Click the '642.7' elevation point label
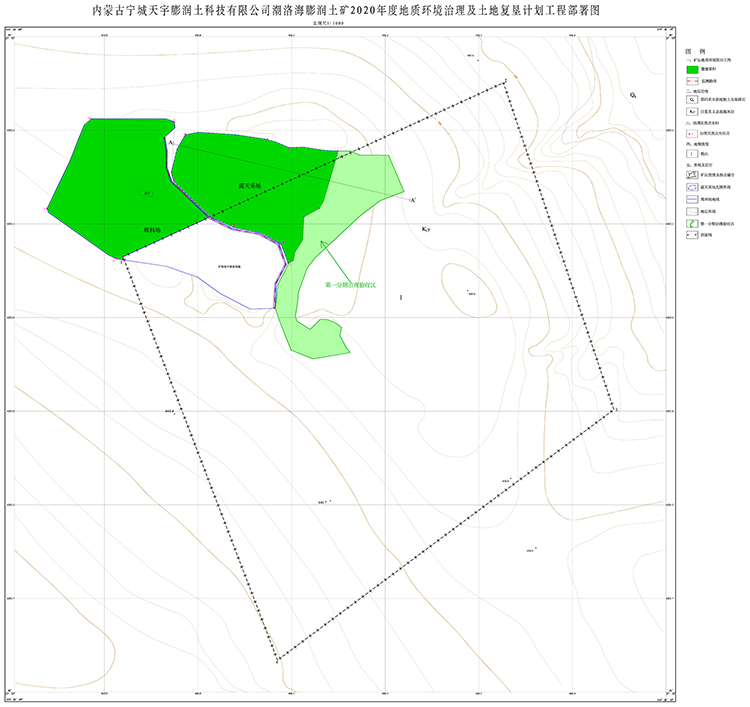 [322, 502]
